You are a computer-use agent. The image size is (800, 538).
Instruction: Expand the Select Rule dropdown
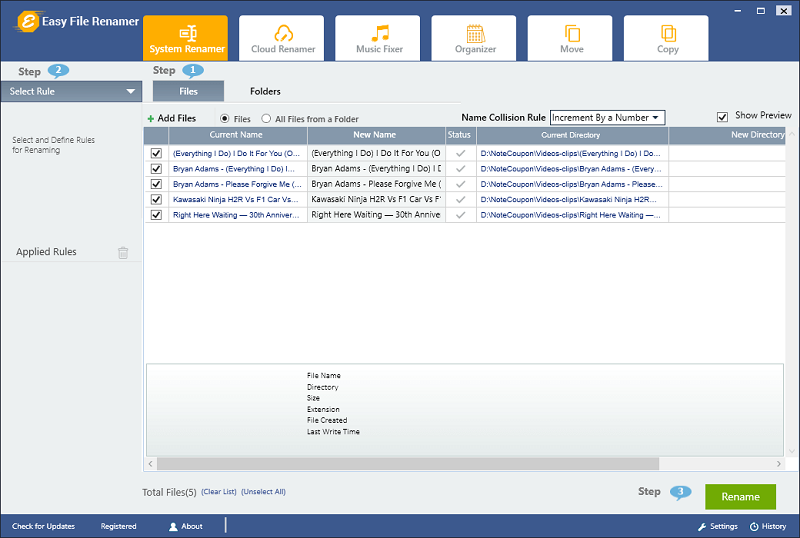coord(71,91)
